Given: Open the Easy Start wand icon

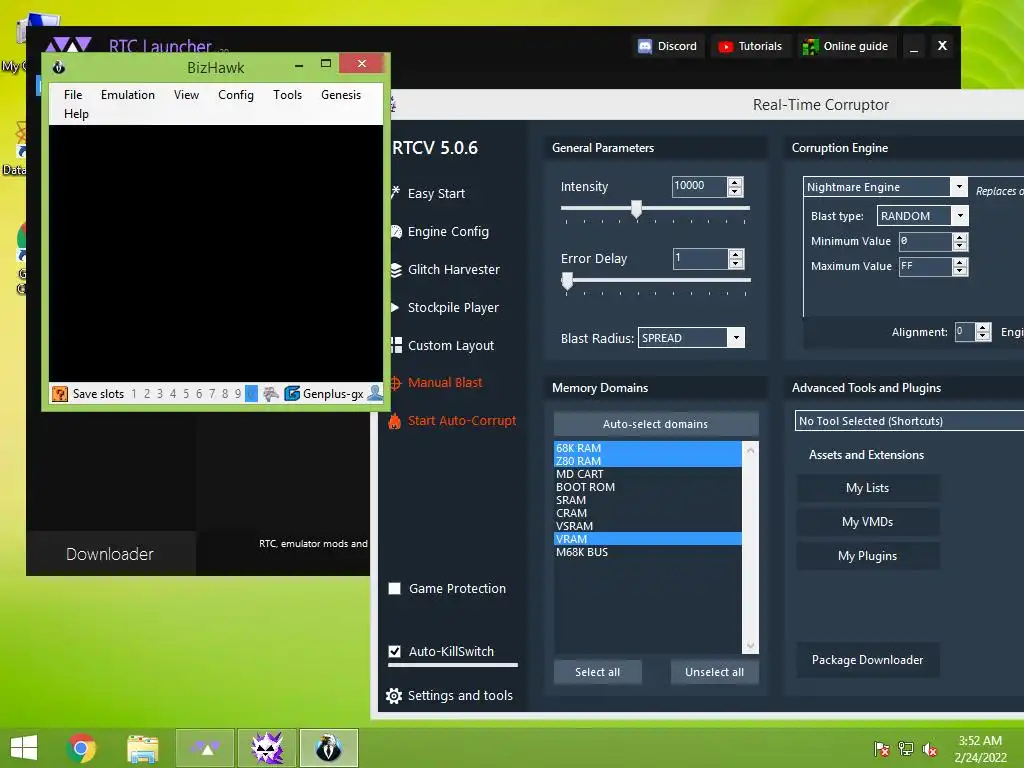Looking at the screenshot, I should tap(395, 193).
